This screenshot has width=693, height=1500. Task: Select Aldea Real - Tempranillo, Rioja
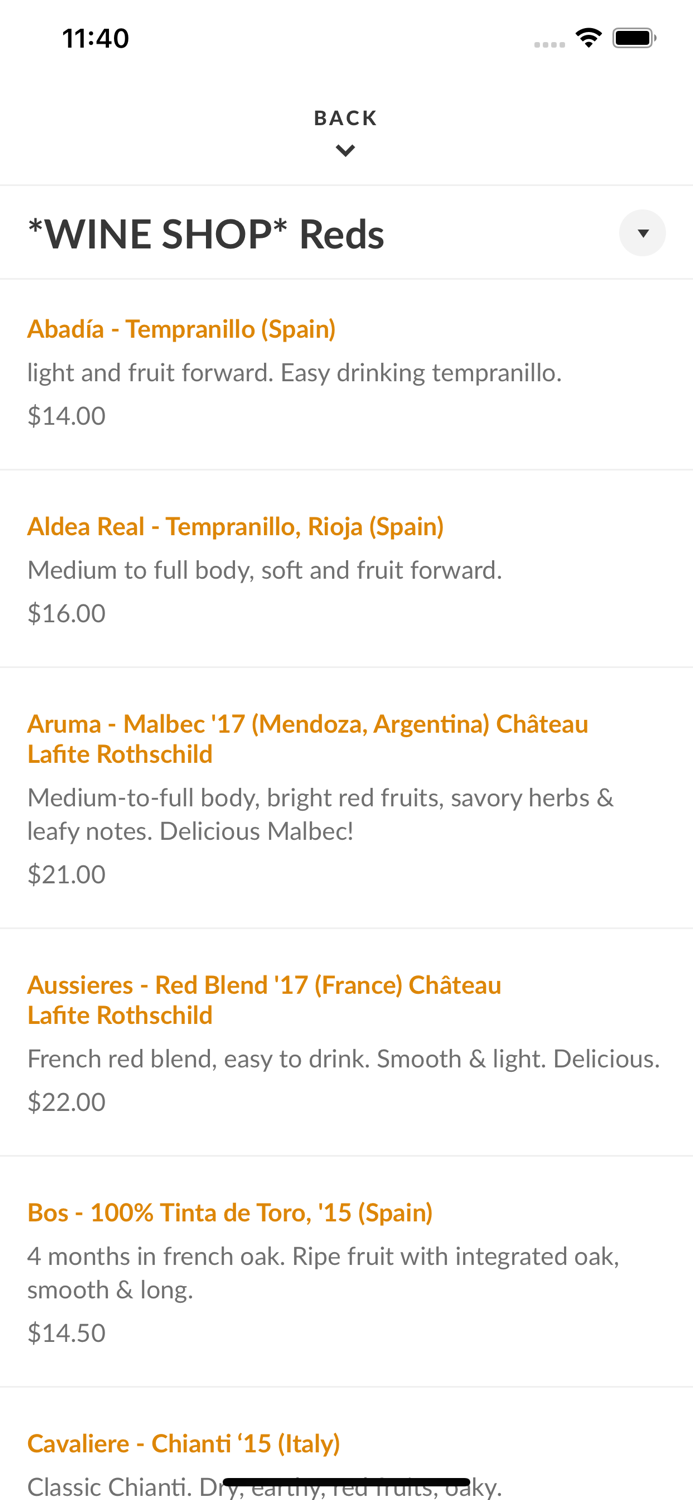(236, 525)
